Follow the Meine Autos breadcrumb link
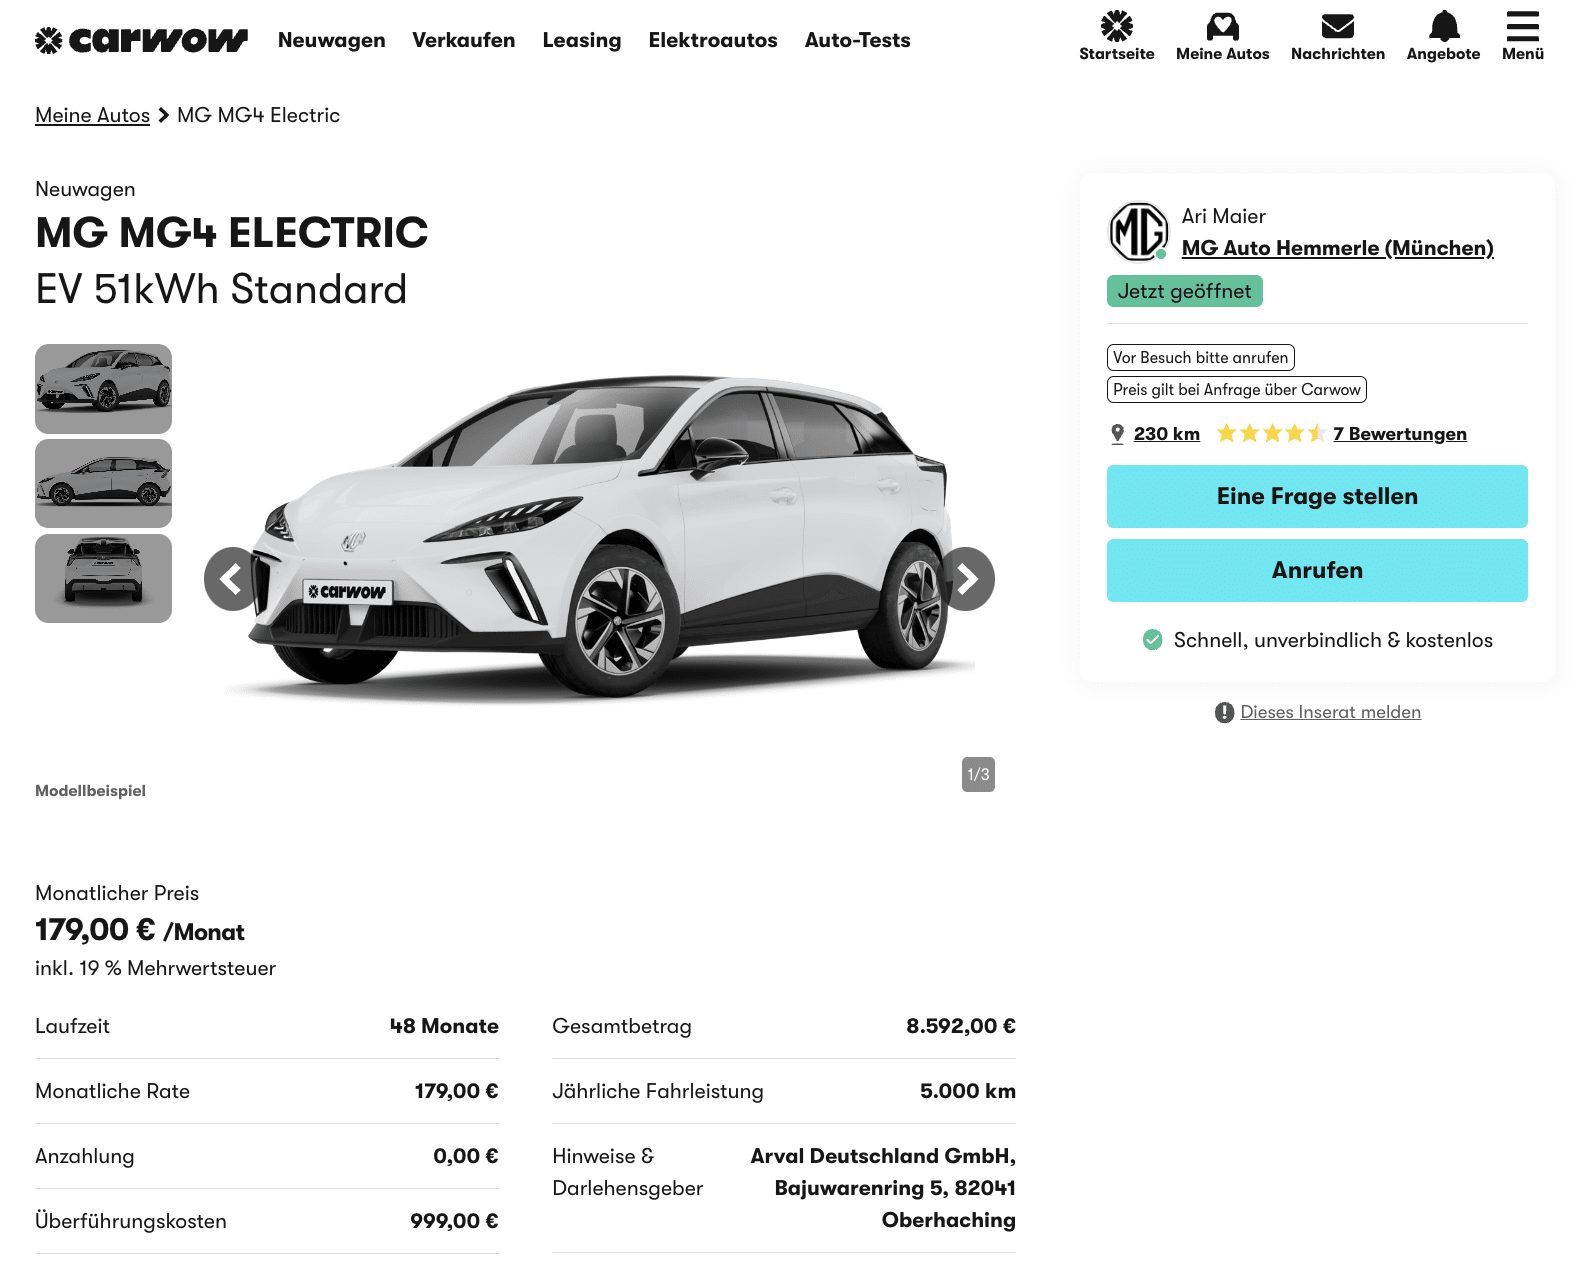Viewport: 1578px width, 1266px height. click(92, 115)
